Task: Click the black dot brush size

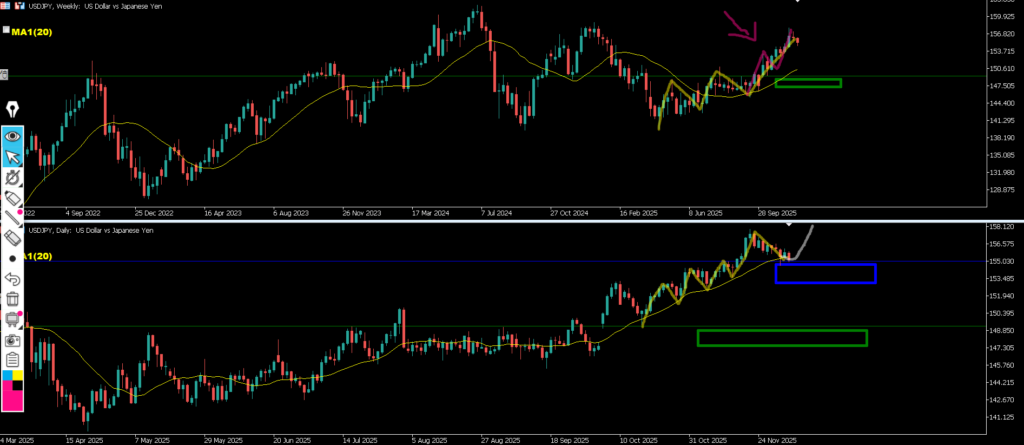Action: pos(13,257)
